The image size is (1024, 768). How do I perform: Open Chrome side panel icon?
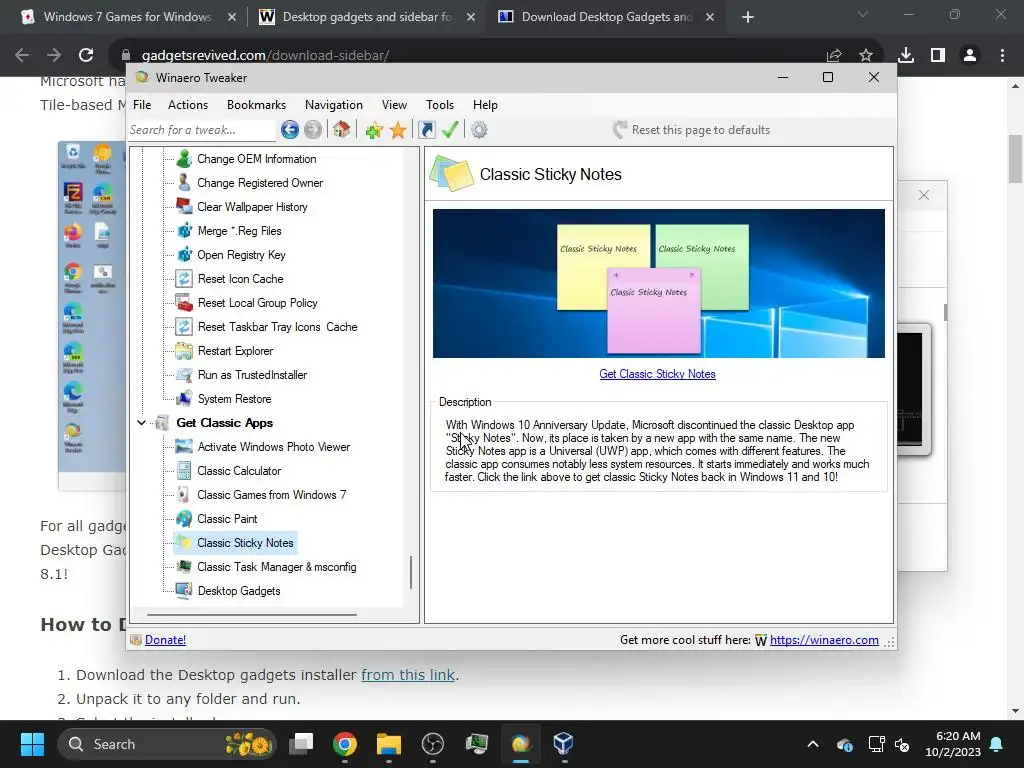click(938, 56)
